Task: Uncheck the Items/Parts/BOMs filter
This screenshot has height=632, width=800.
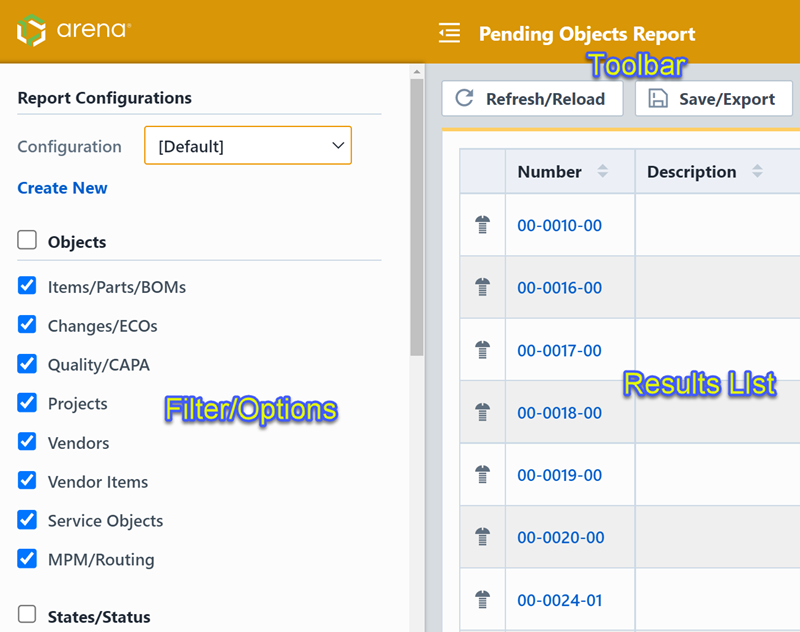Action: coord(27,286)
